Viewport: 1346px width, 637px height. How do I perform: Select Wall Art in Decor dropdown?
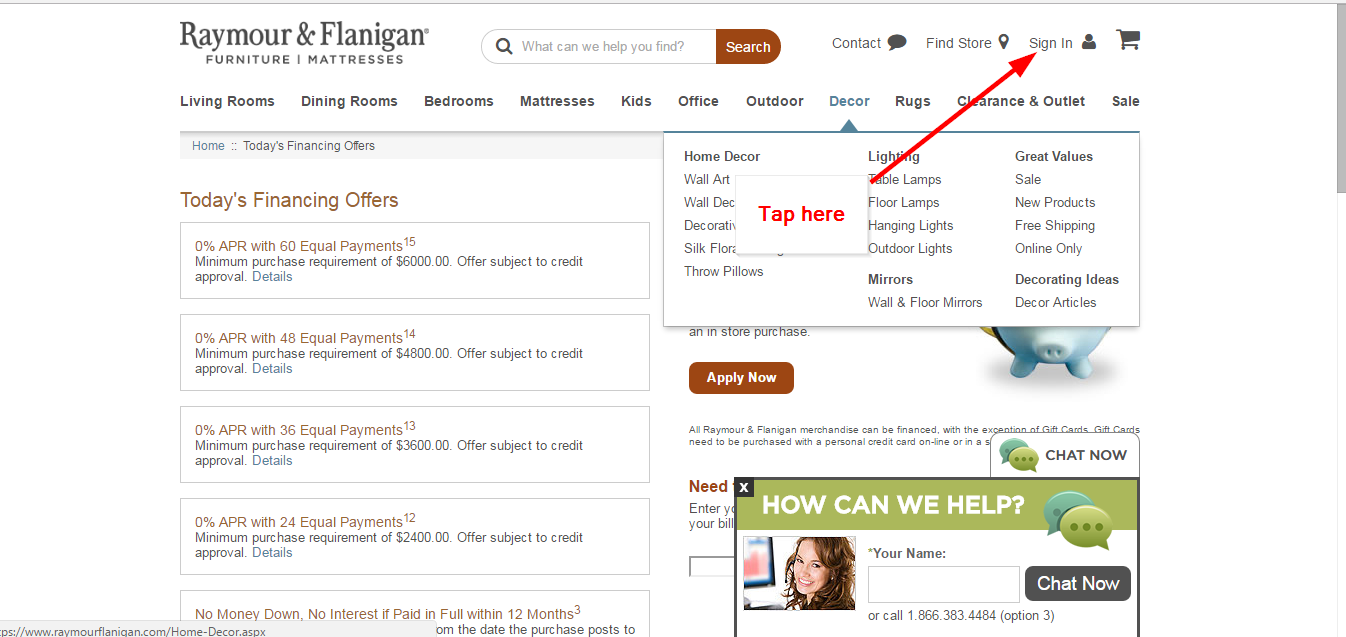[707, 179]
